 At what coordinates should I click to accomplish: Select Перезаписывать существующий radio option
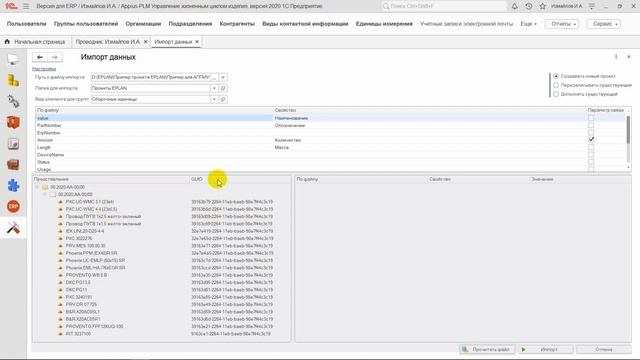pyautogui.click(x=556, y=85)
